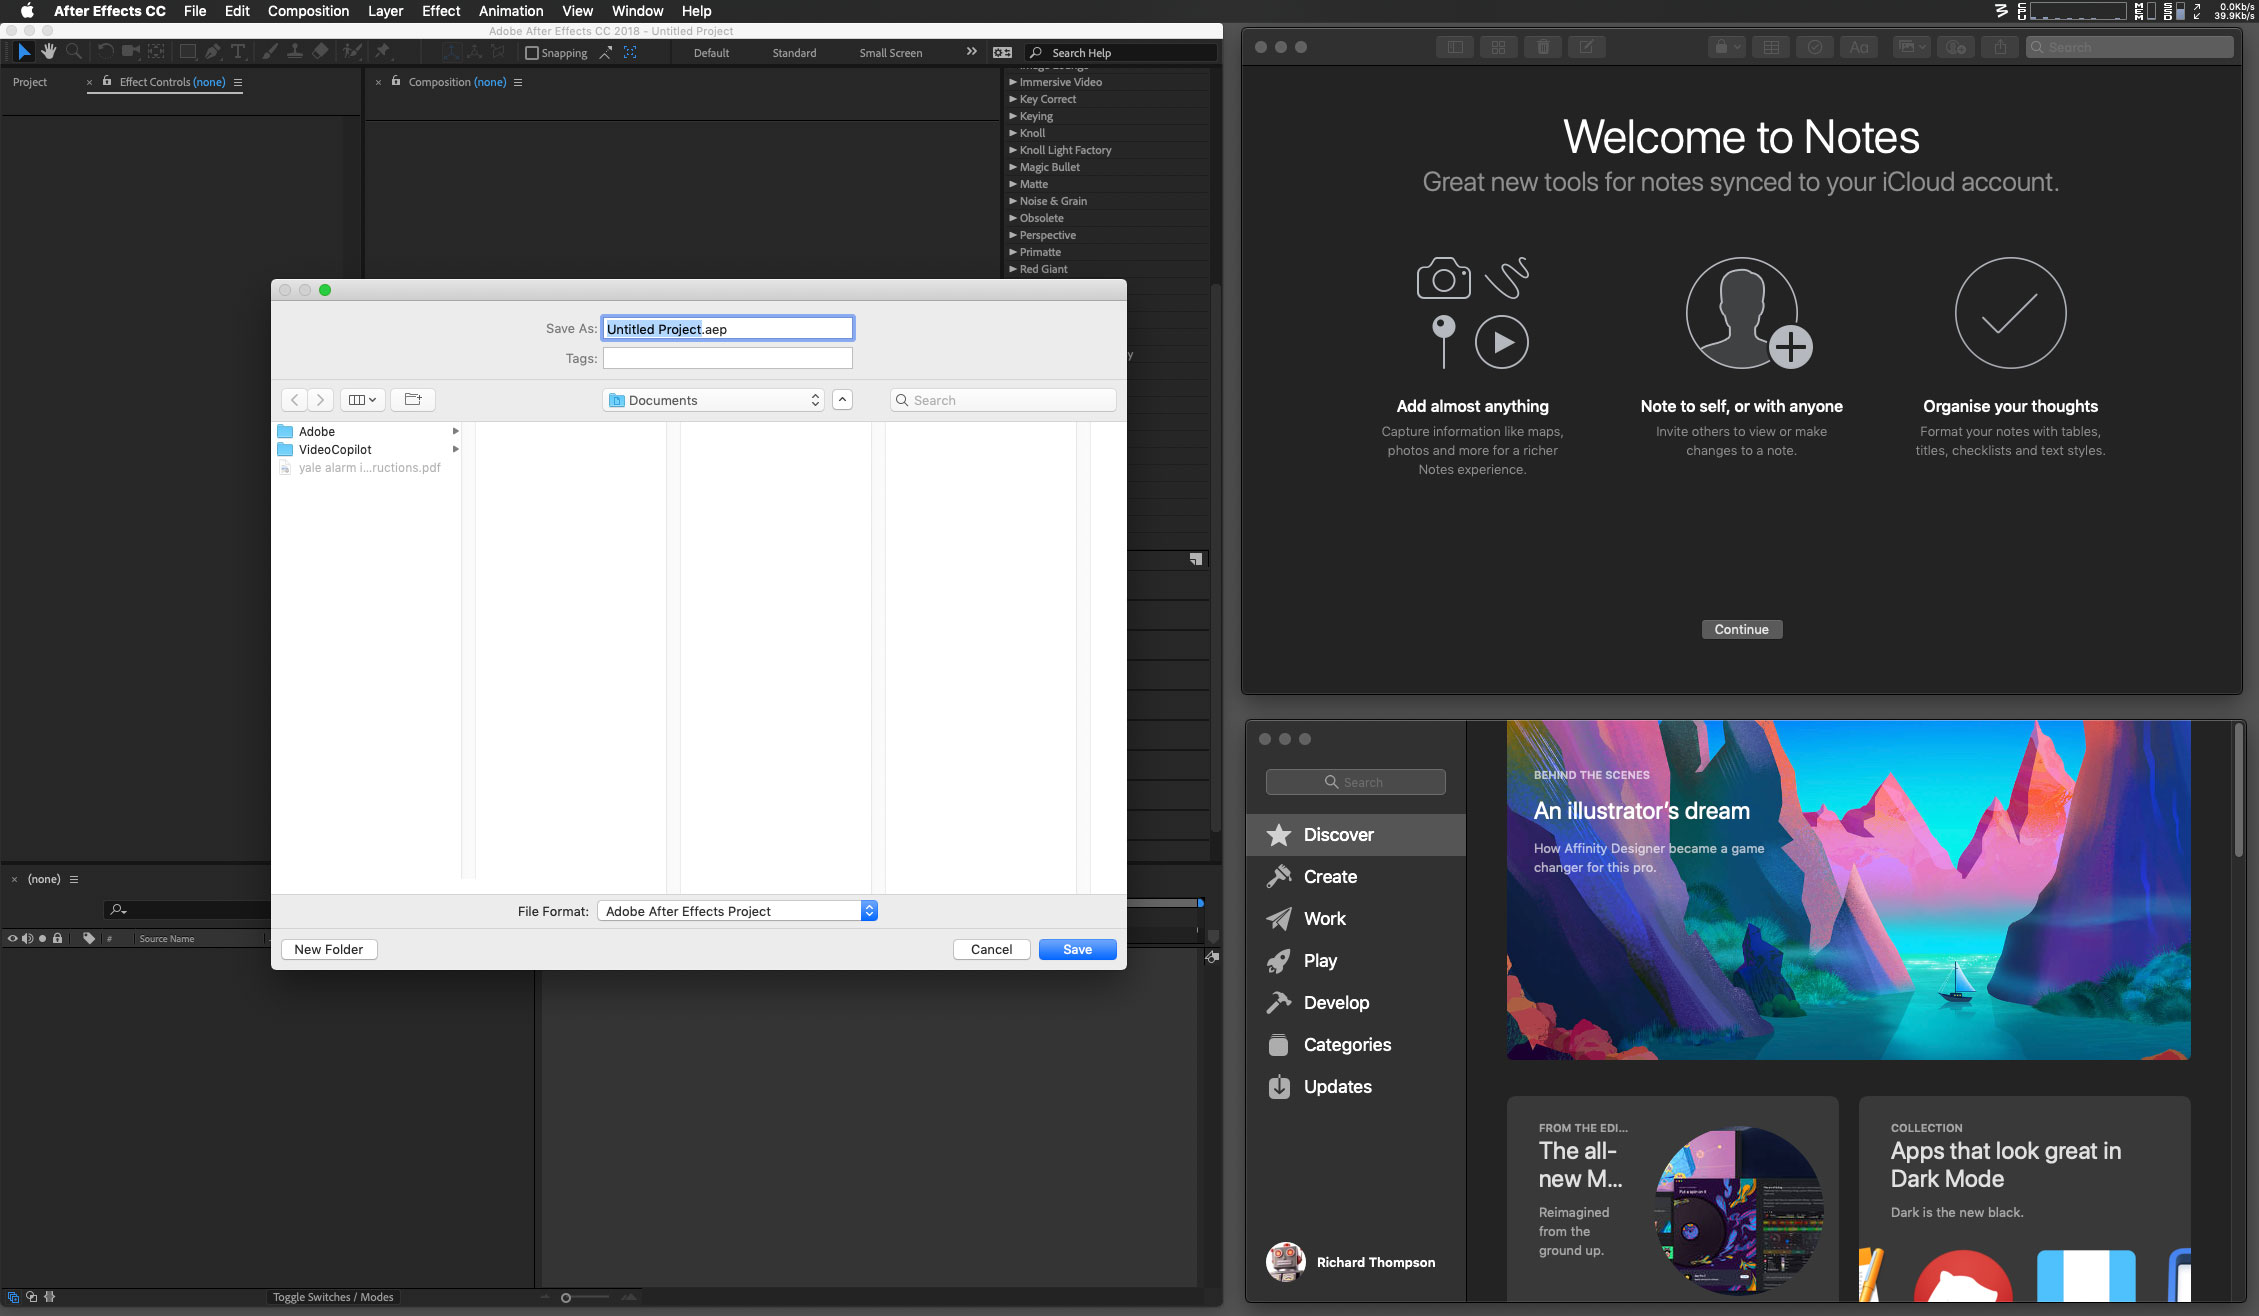Open the Apple menu
This screenshot has width=2259, height=1316.
tap(27, 11)
